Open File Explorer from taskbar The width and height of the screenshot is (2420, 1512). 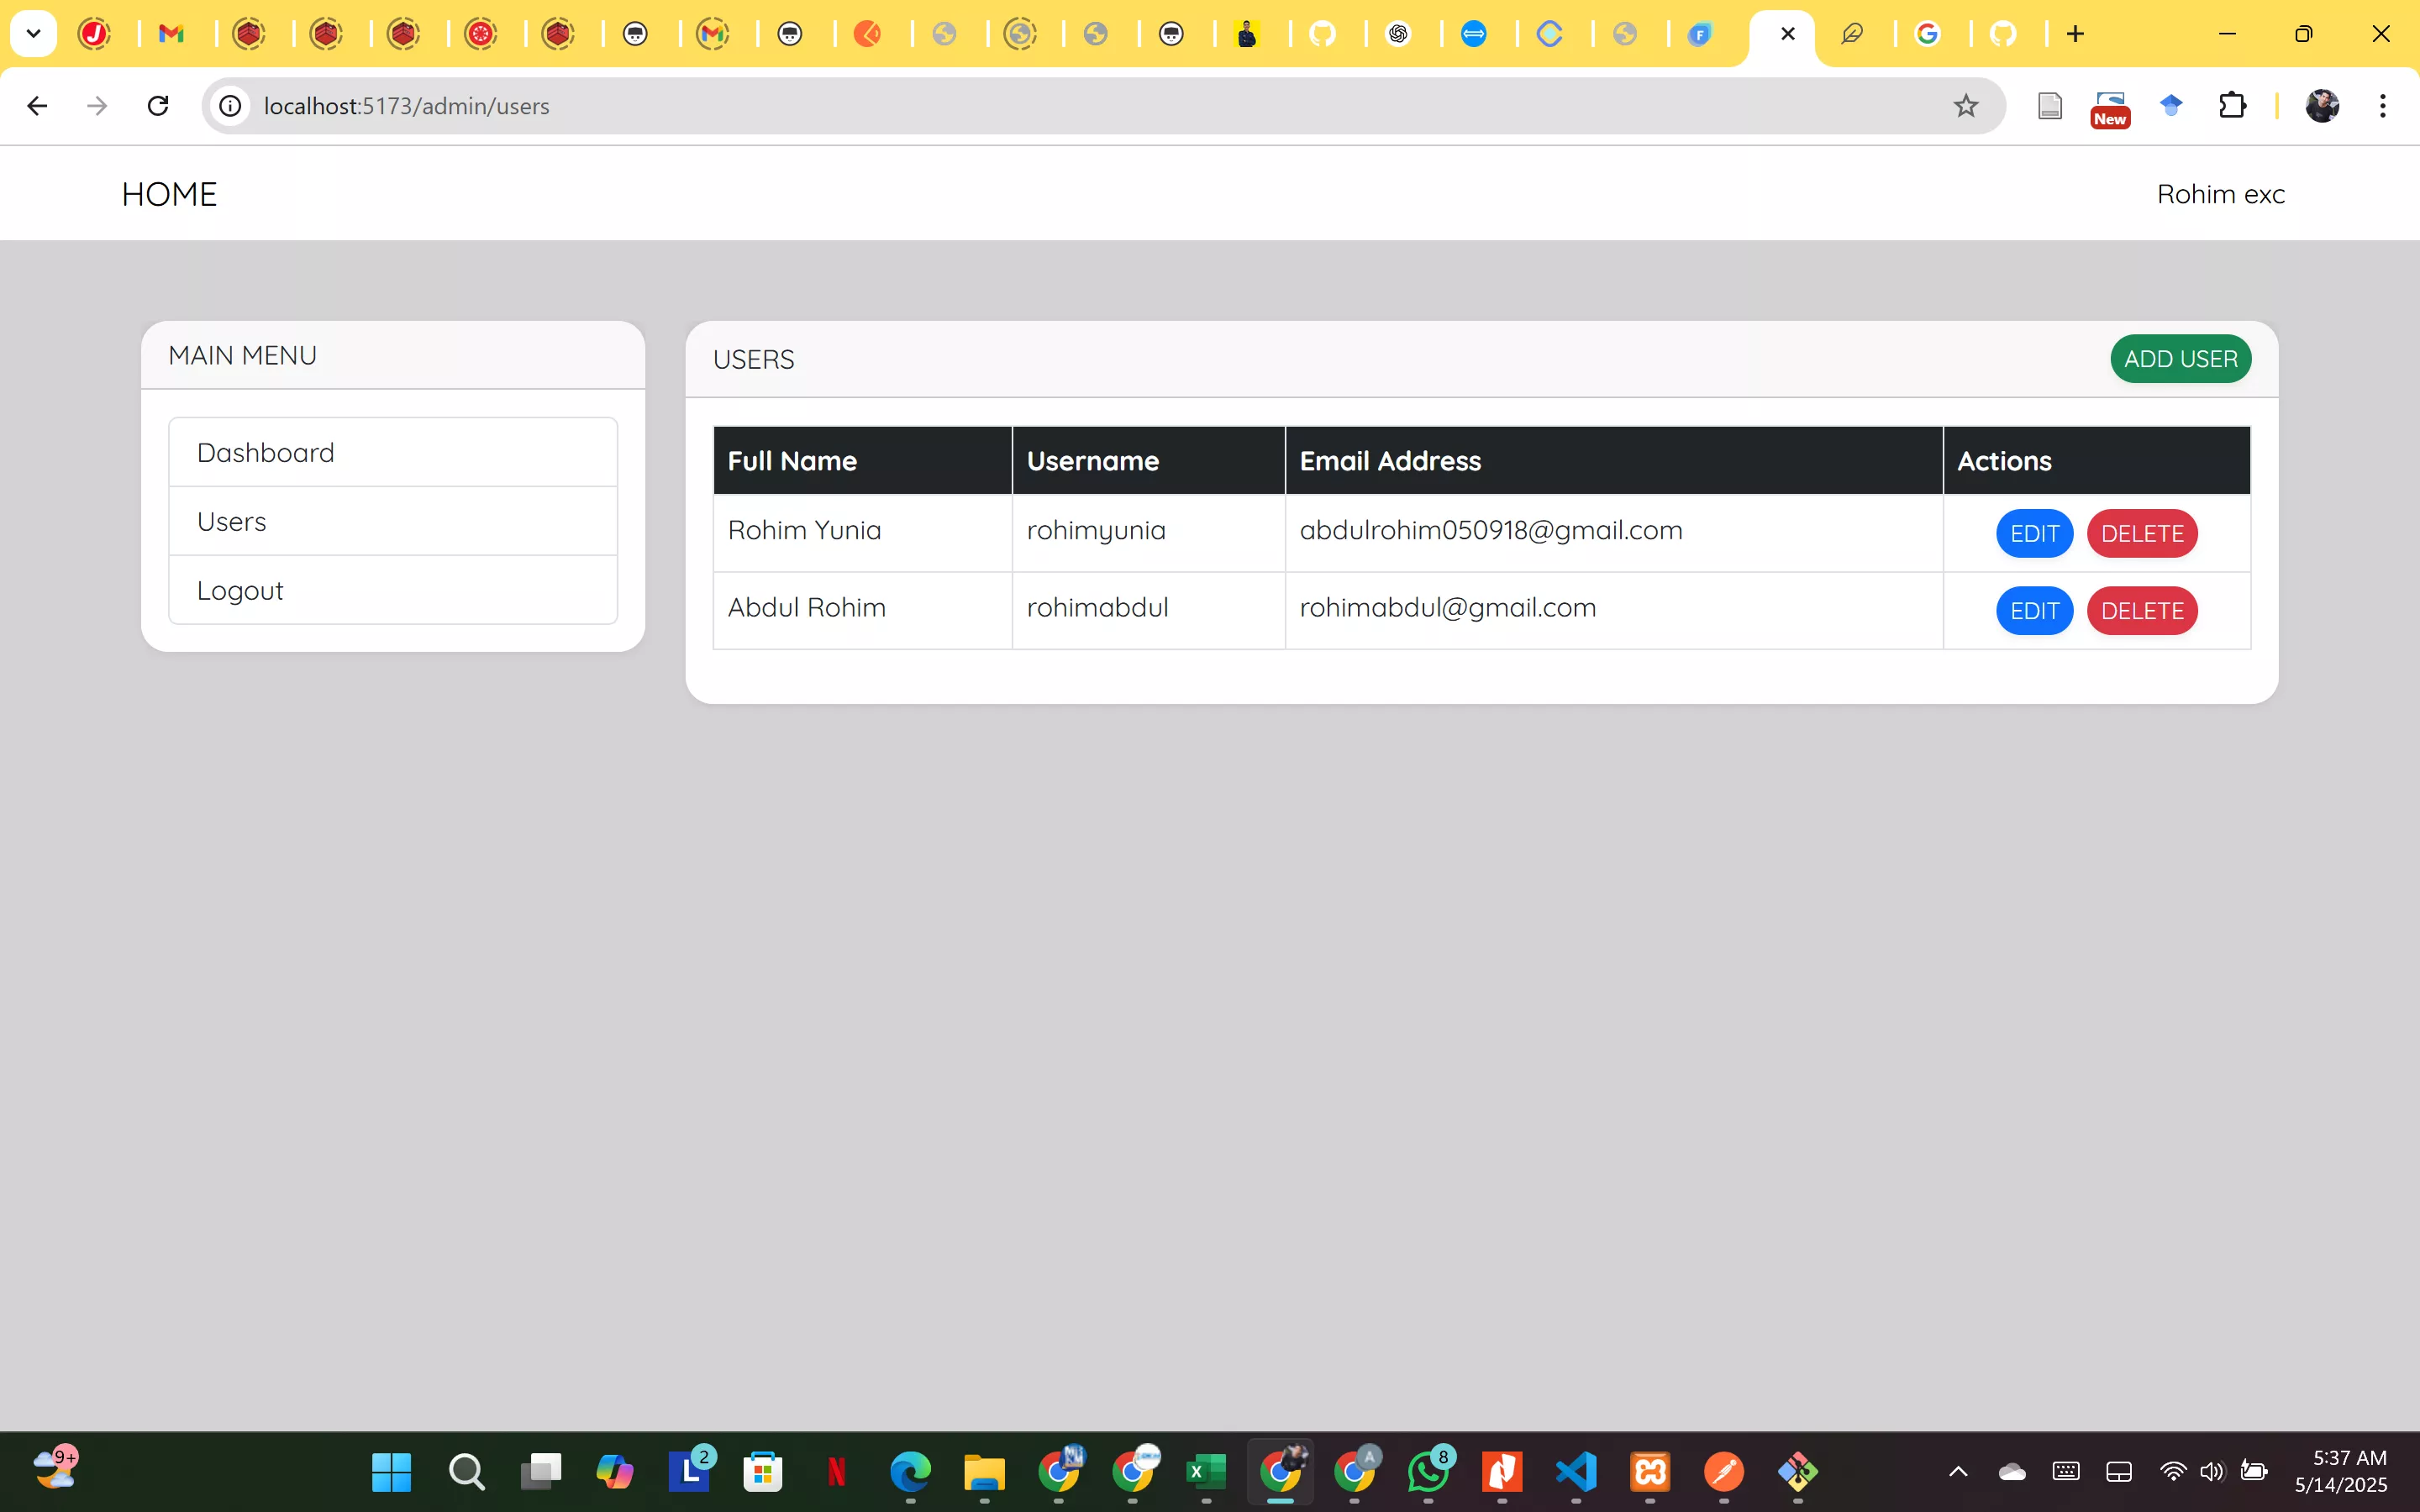coord(984,1472)
